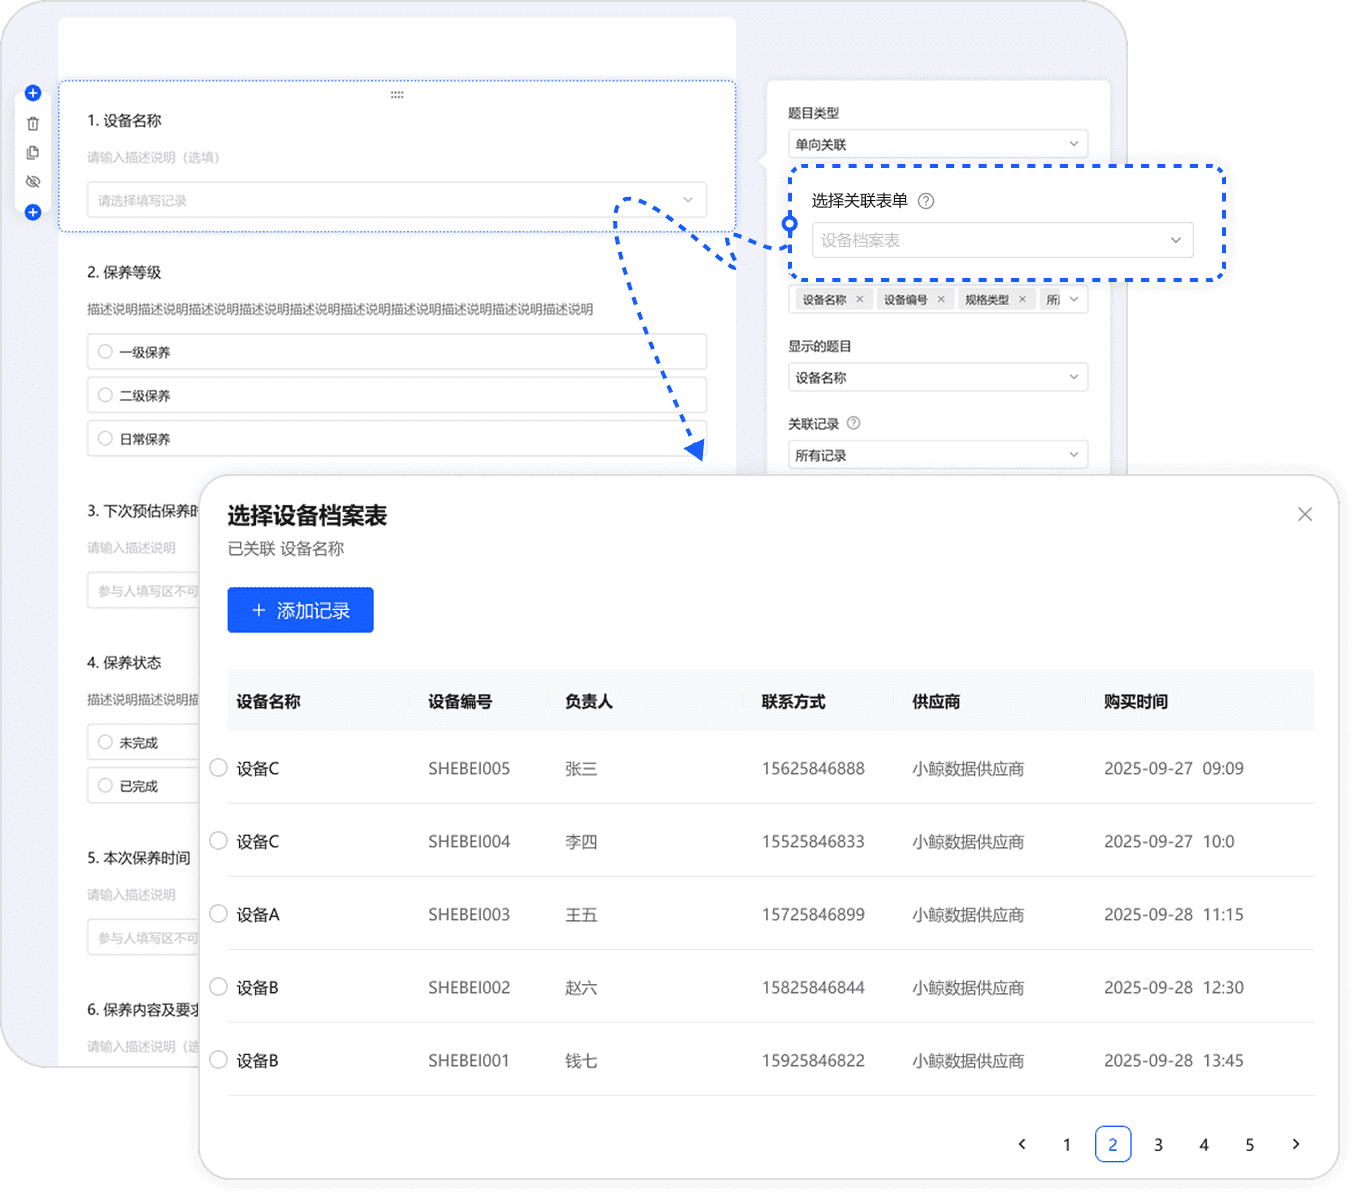The image size is (1360, 1200).
Task: Choose the 一级保养 radio option
Action: pyautogui.click(x=106, y=352)
